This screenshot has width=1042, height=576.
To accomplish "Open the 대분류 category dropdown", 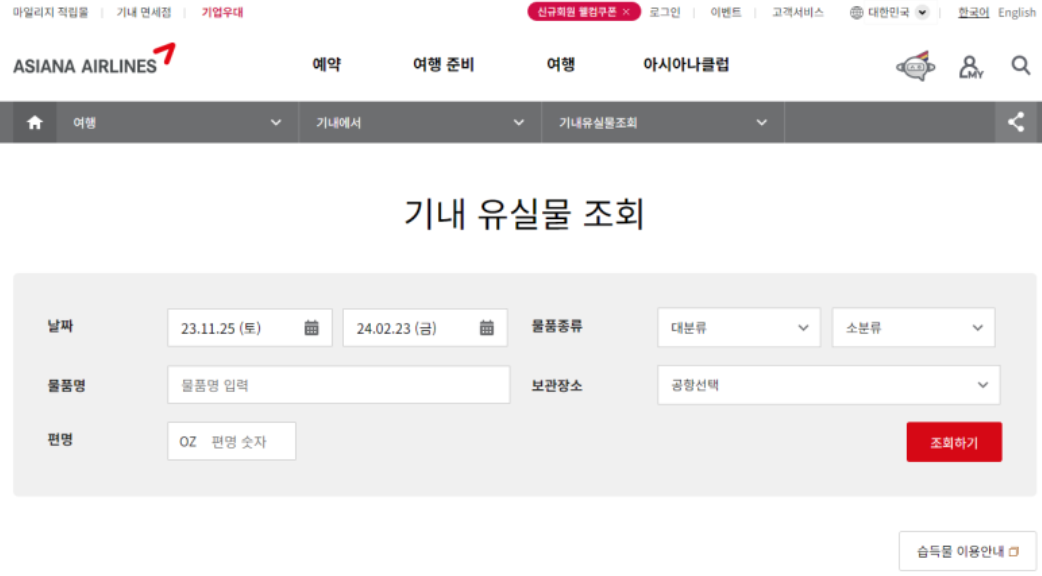I will (x=739, y=327).
